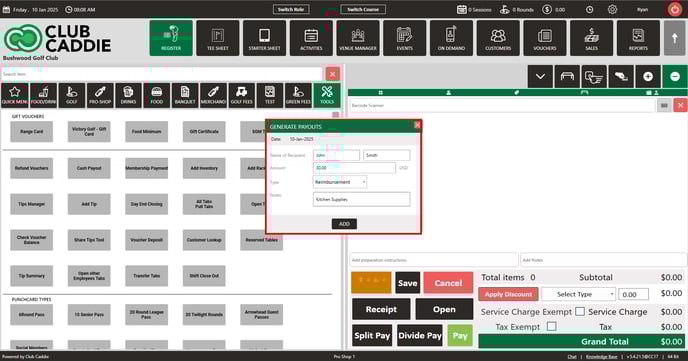Screen dimensions: 688x361
Task: Click the ADD button in Generate Payouts
Action: point(344,224)
